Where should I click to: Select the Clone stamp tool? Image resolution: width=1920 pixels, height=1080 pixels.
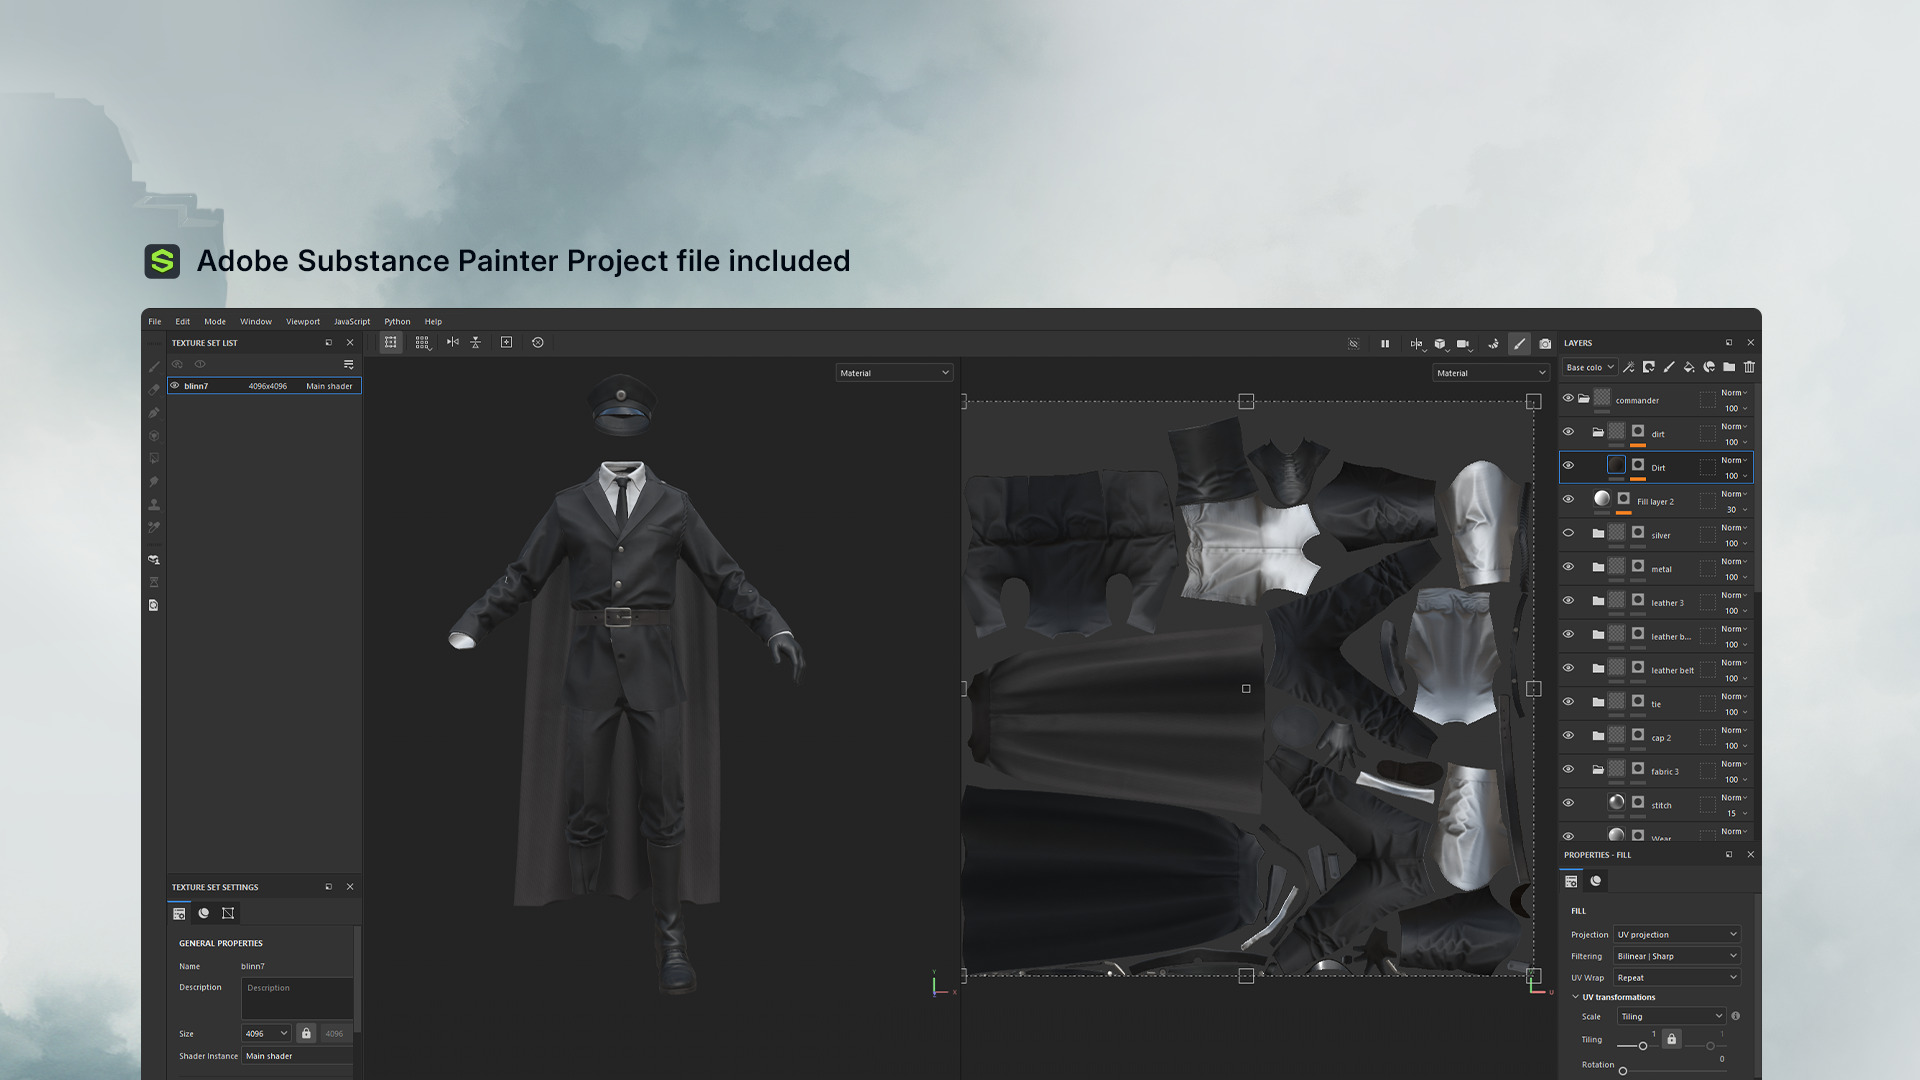coord(154,505)
